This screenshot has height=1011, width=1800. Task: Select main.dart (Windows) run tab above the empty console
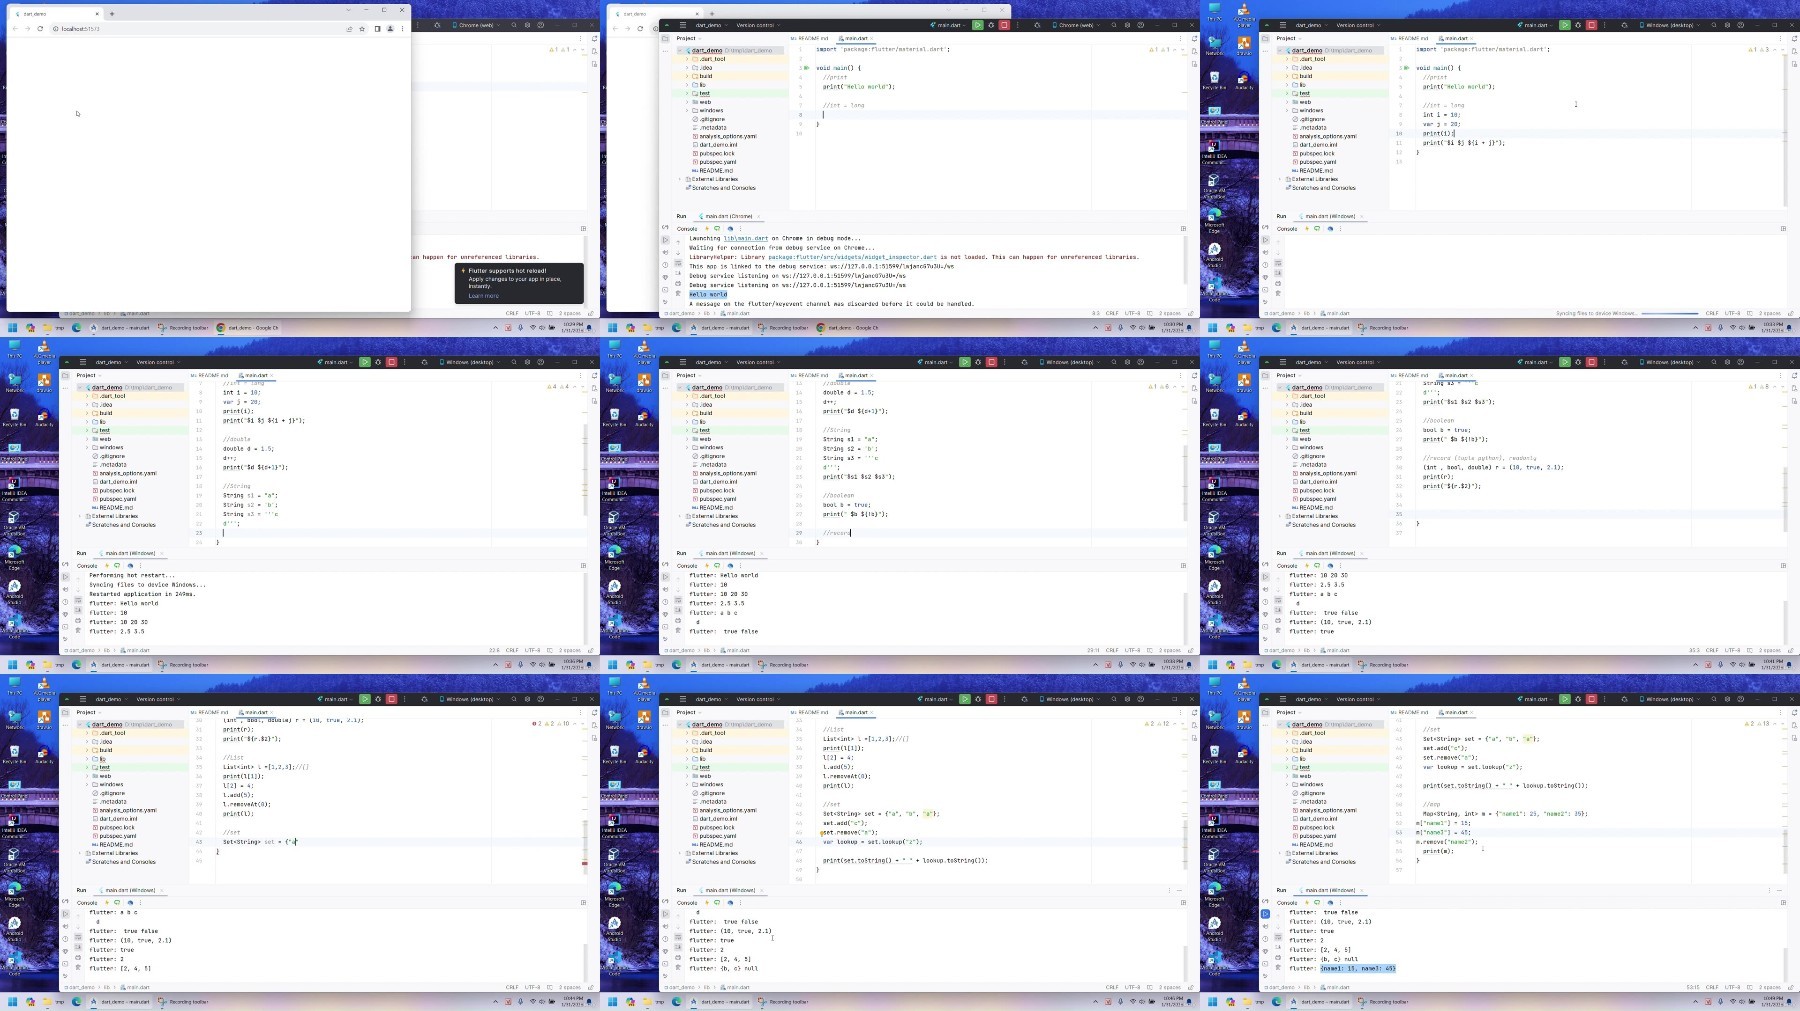point(1328,216)
